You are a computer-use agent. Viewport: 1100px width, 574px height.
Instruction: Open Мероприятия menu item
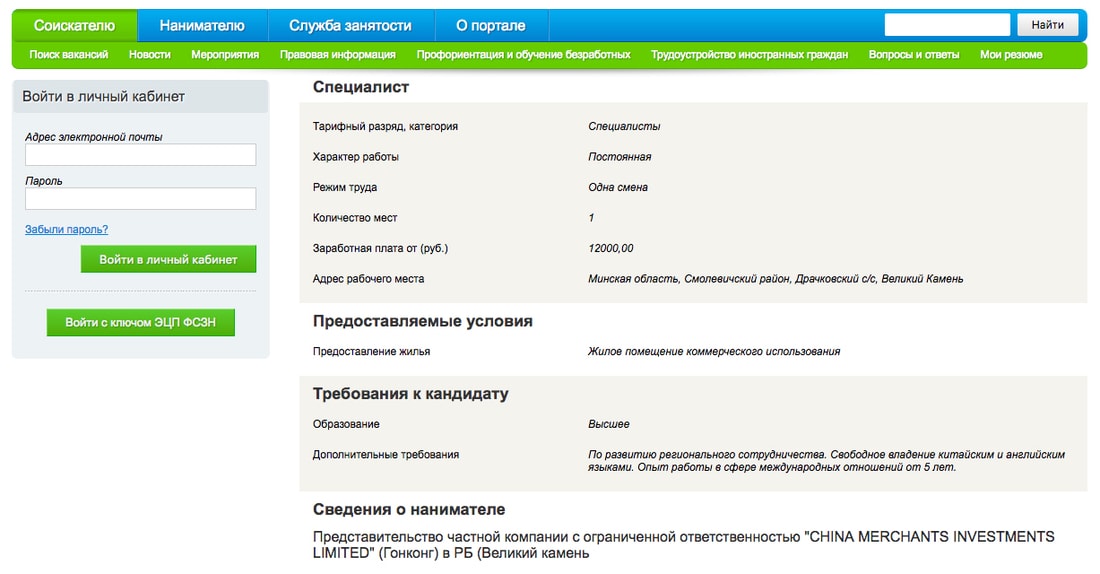point(225,55)
